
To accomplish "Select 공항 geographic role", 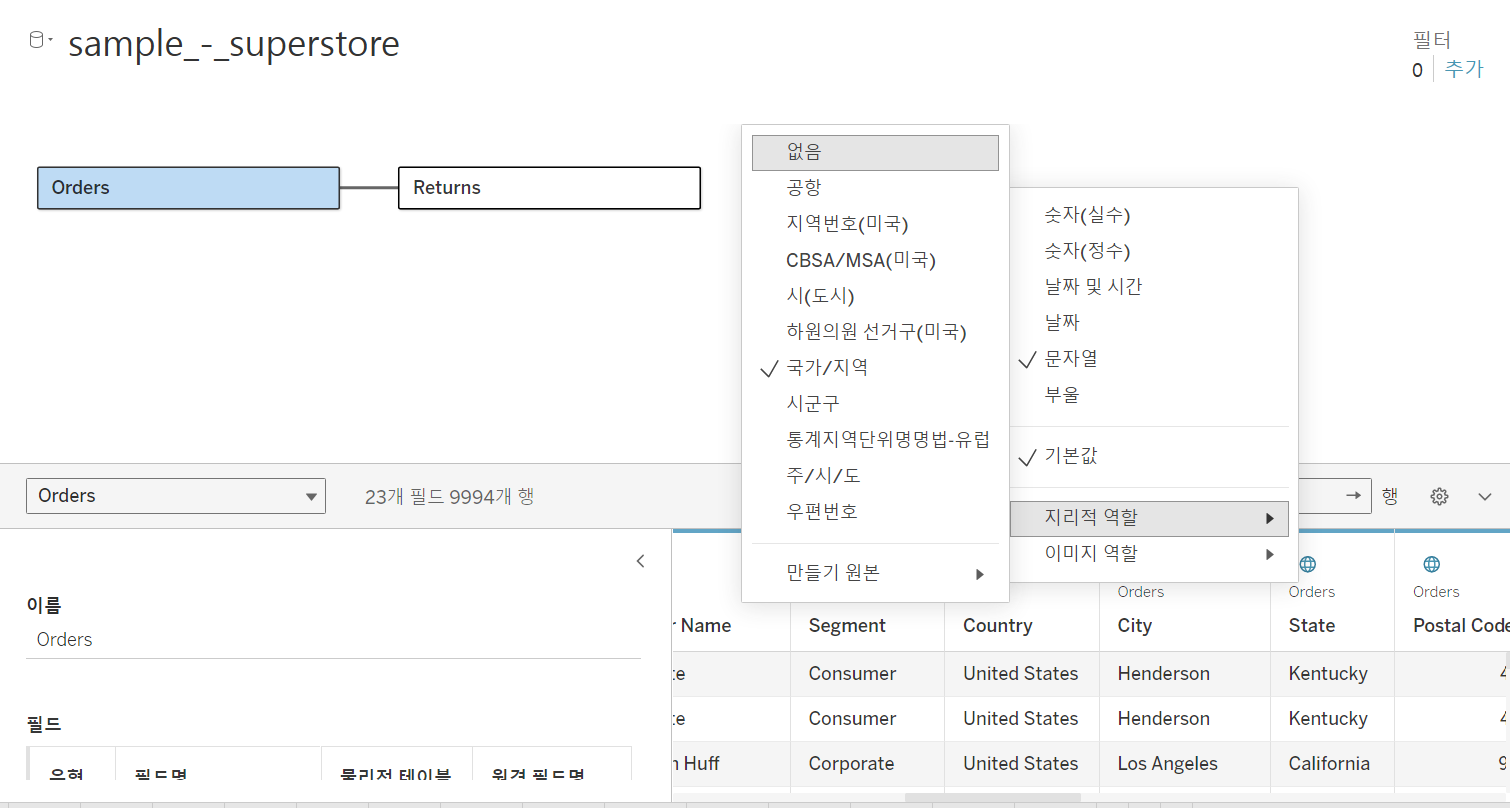I will point(875,188).
